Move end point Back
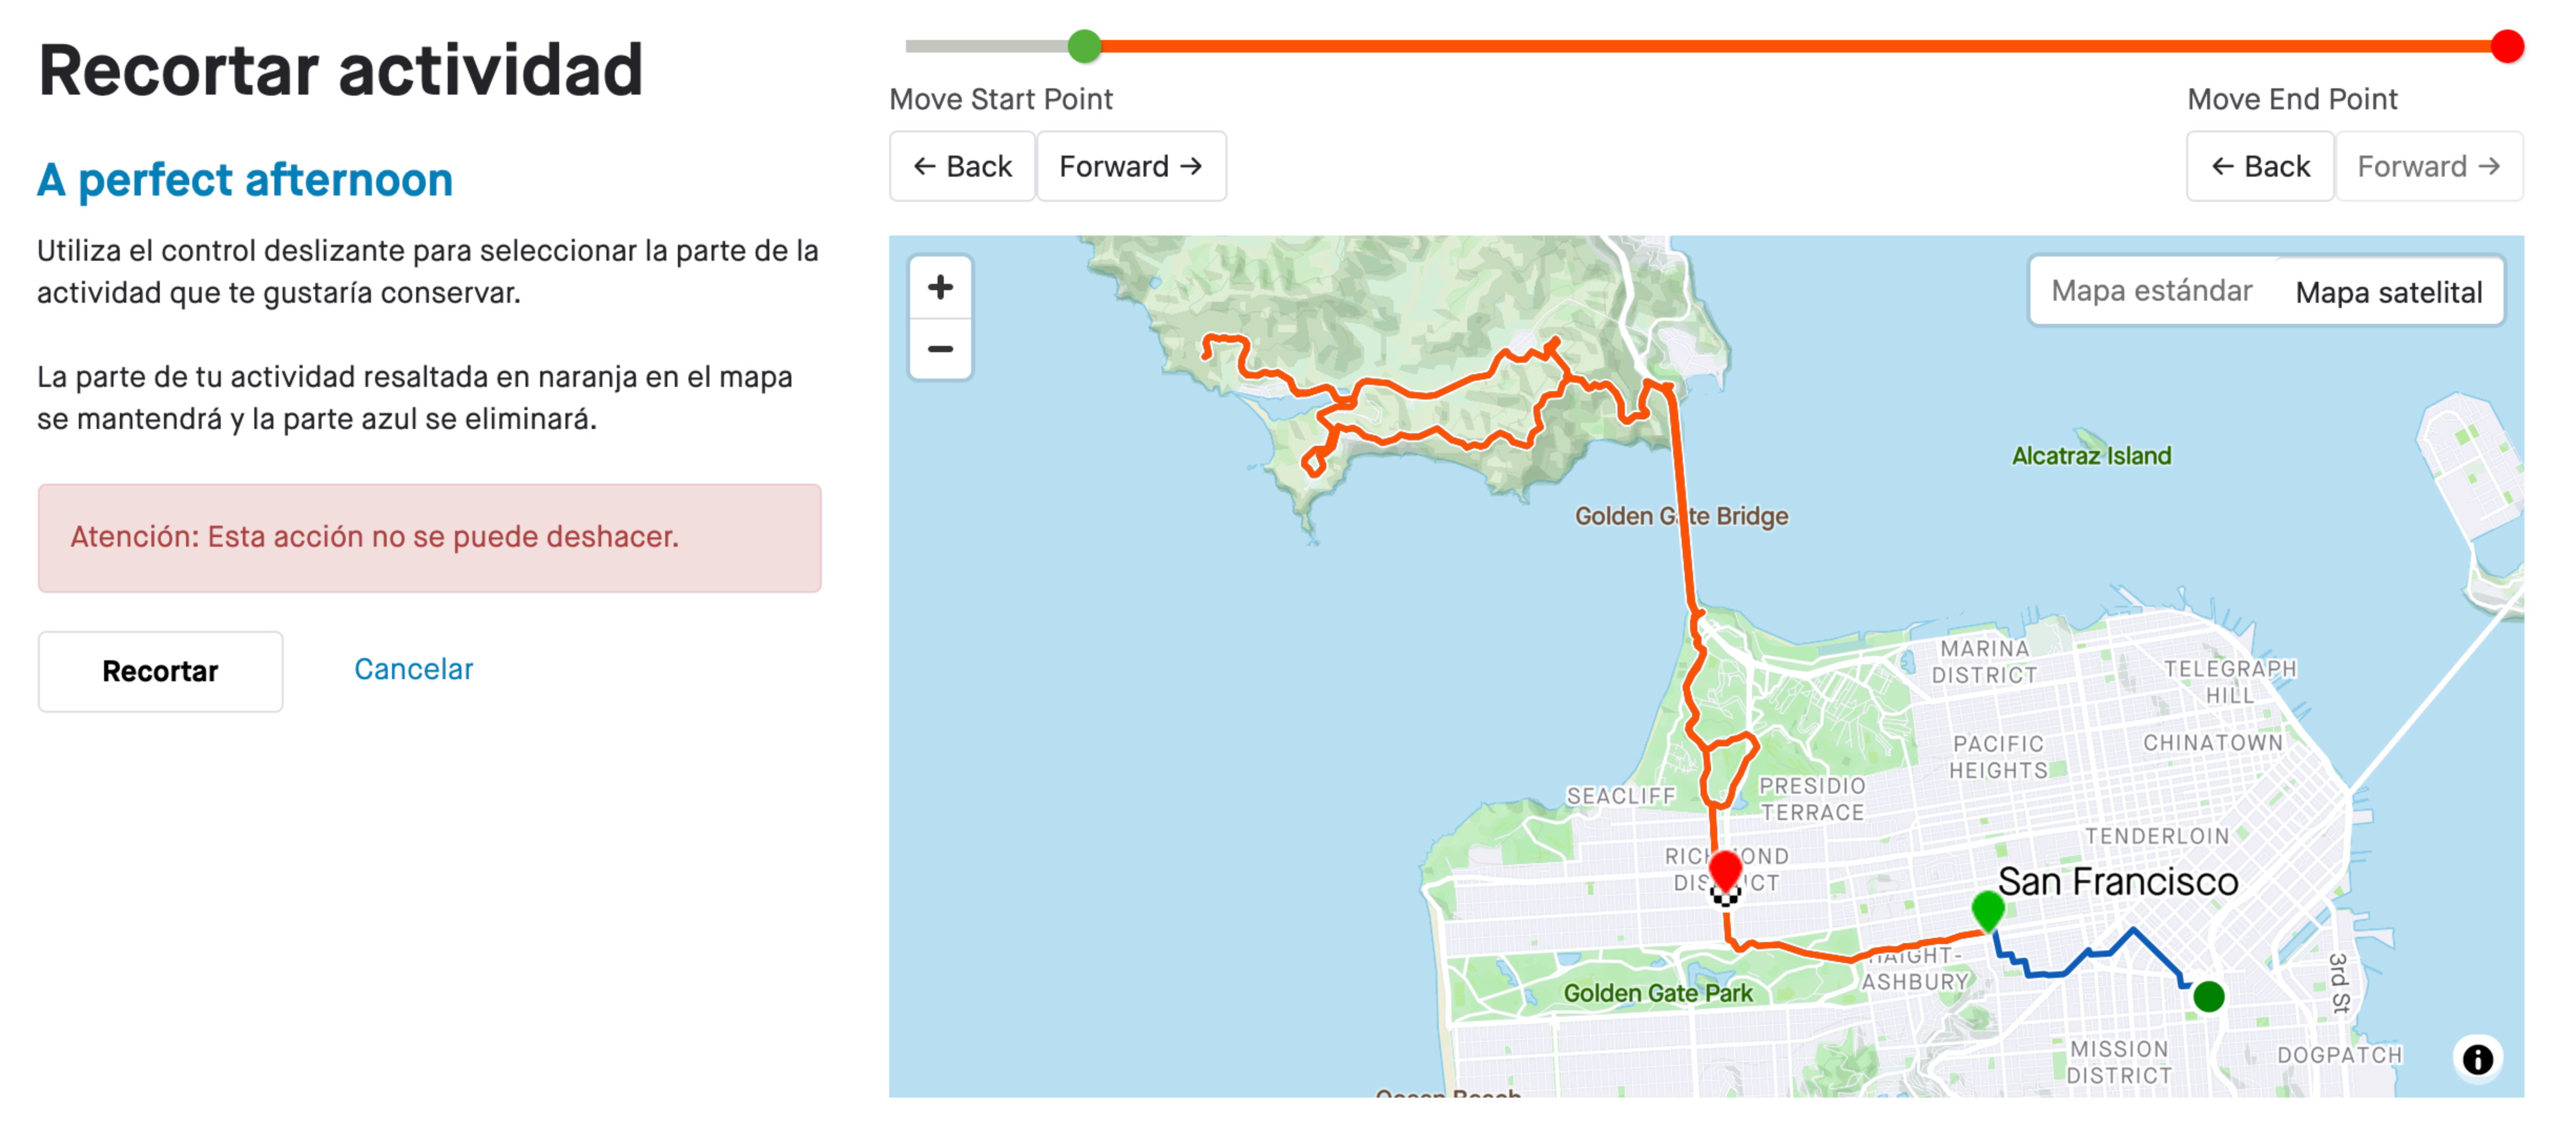 pyautogui.click(x=2259, y=166)
